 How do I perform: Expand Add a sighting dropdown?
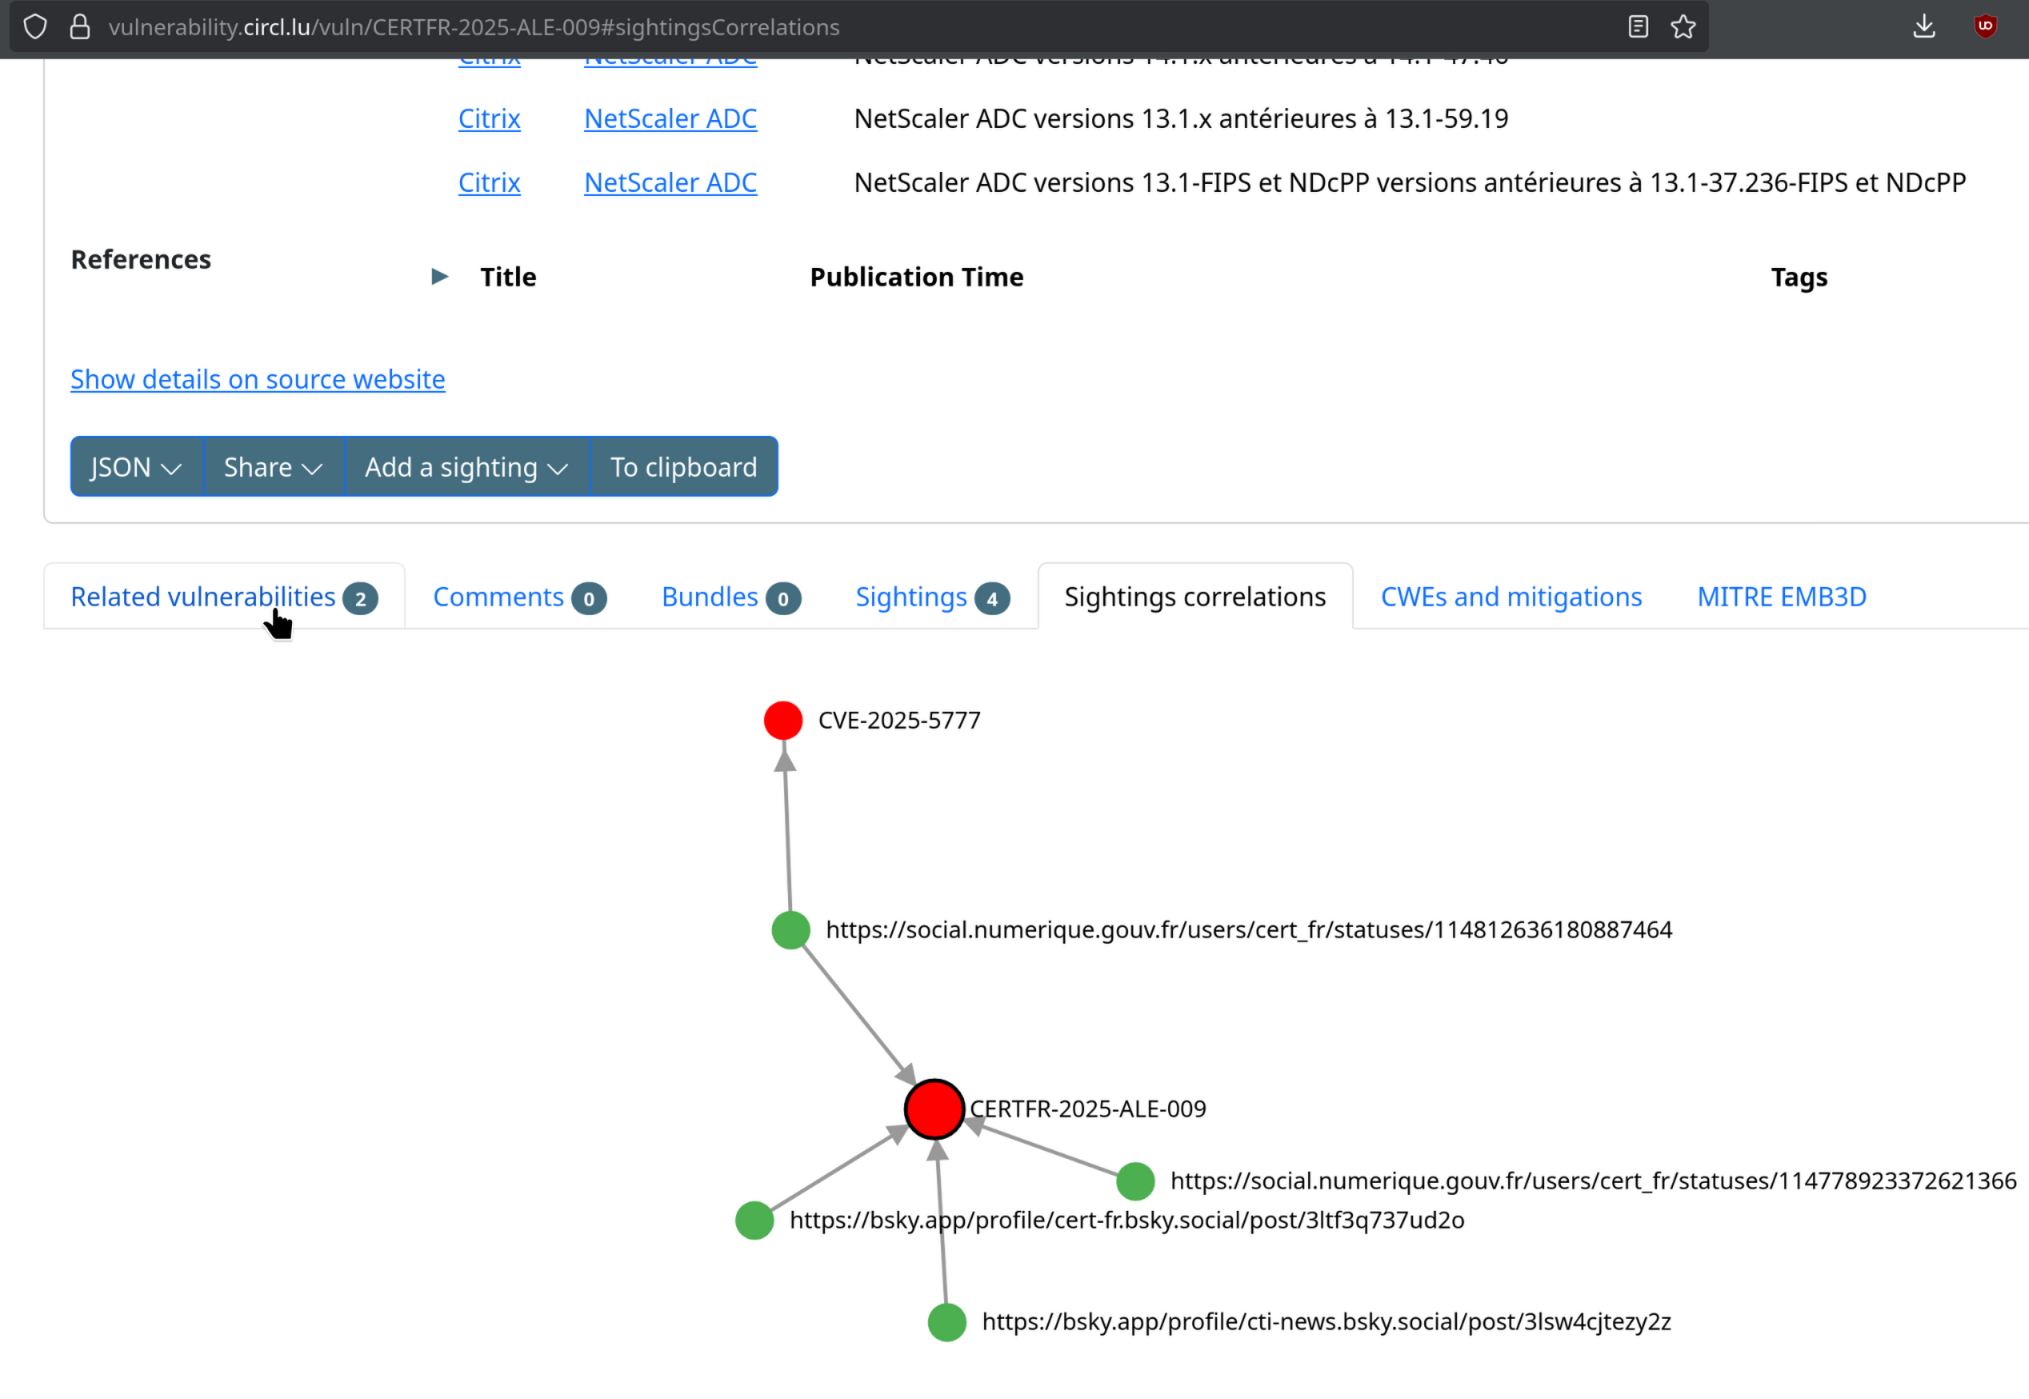pos(466,467)
